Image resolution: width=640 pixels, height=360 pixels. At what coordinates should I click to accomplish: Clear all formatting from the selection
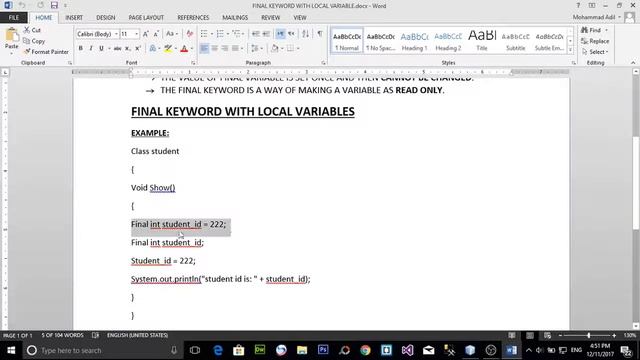click(190, 34)
